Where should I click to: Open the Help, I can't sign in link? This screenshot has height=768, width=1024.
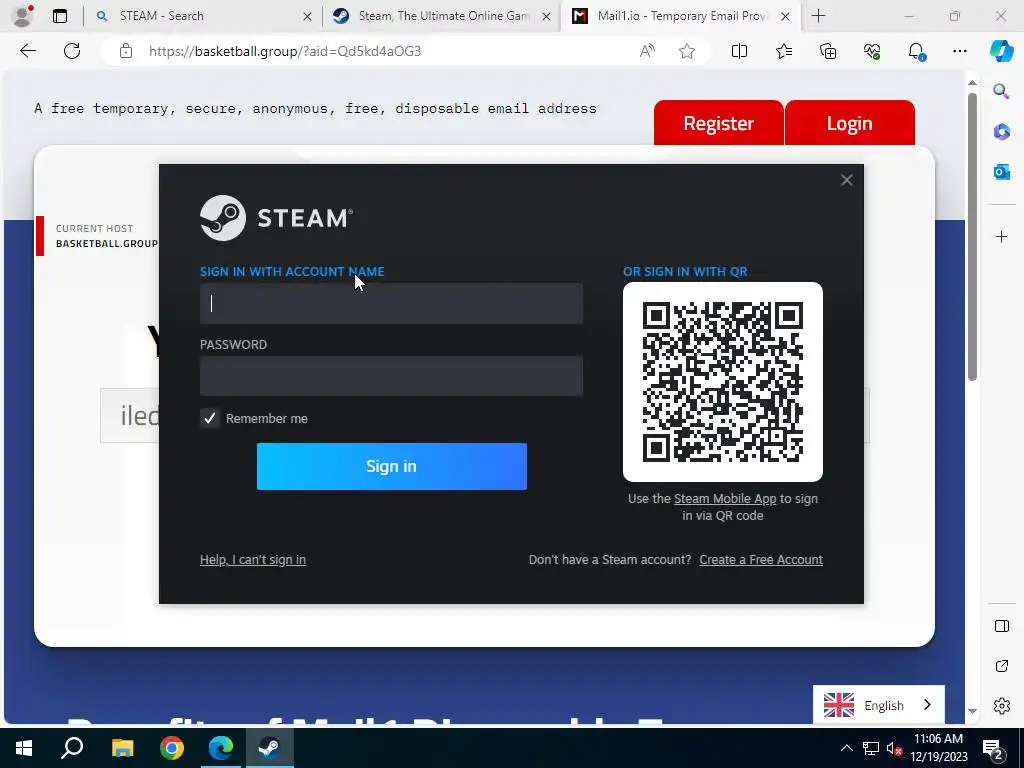[253, 560]
